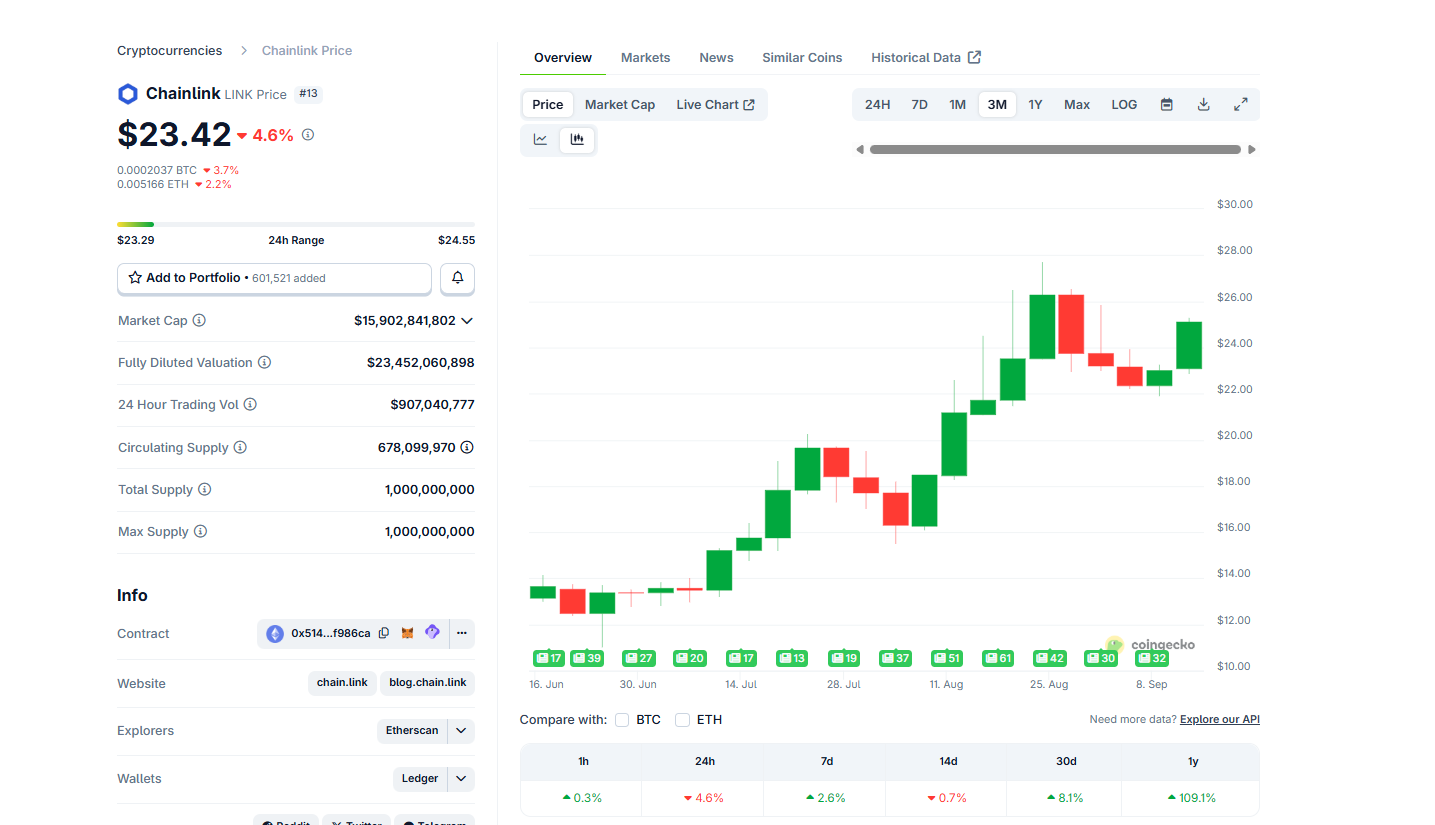
Task: Expand the Market Cap value chevron
Action: pos(466,321)
